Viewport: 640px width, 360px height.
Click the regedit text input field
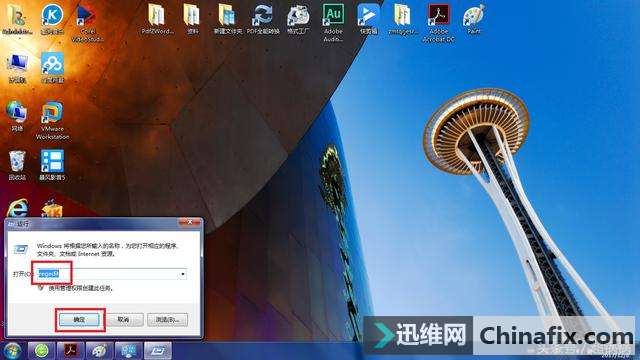(x=111, y=274)
